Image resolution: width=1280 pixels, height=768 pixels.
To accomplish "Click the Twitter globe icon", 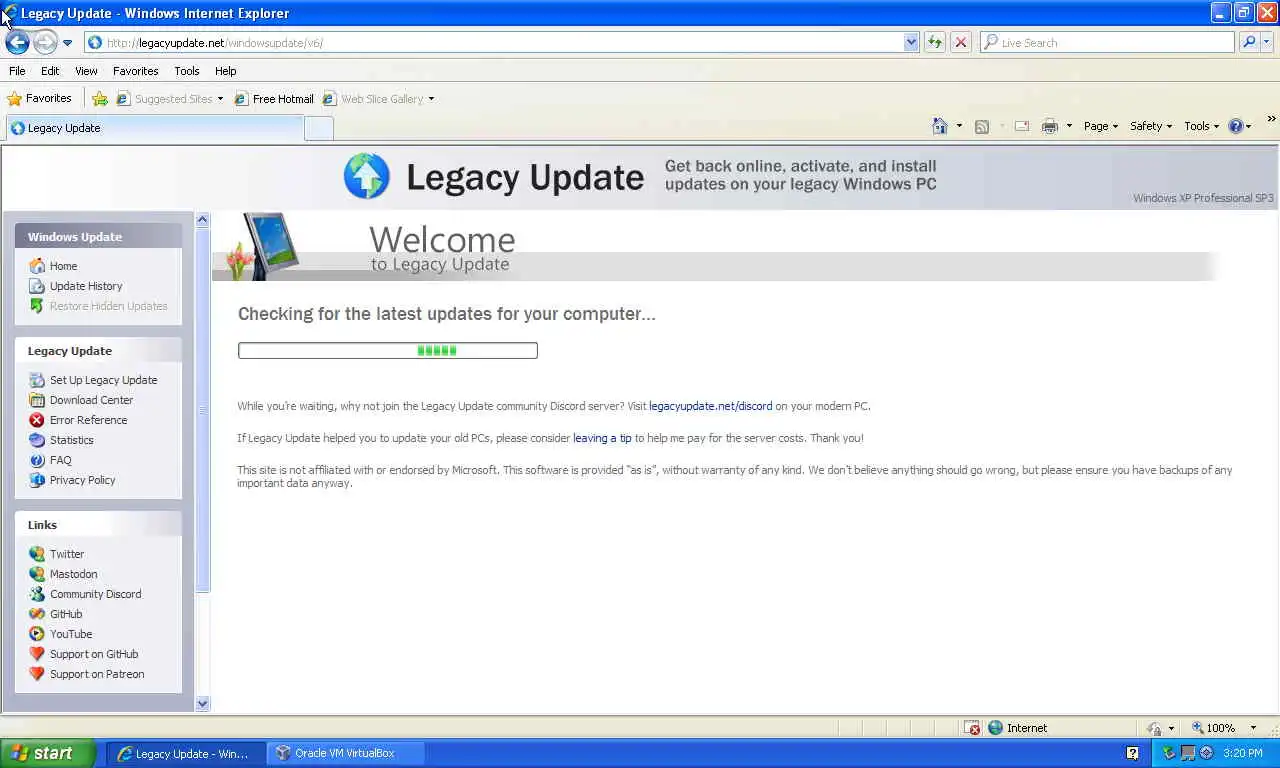I will [37, 554].
